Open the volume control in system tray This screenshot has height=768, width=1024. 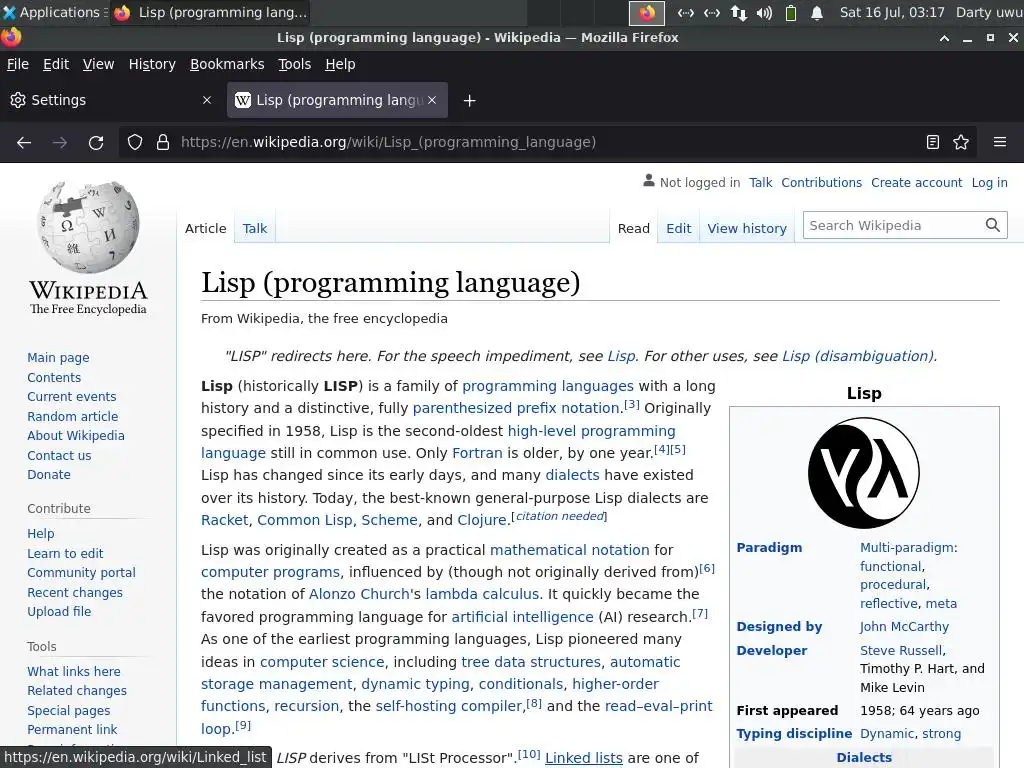(x=764, y=12)
